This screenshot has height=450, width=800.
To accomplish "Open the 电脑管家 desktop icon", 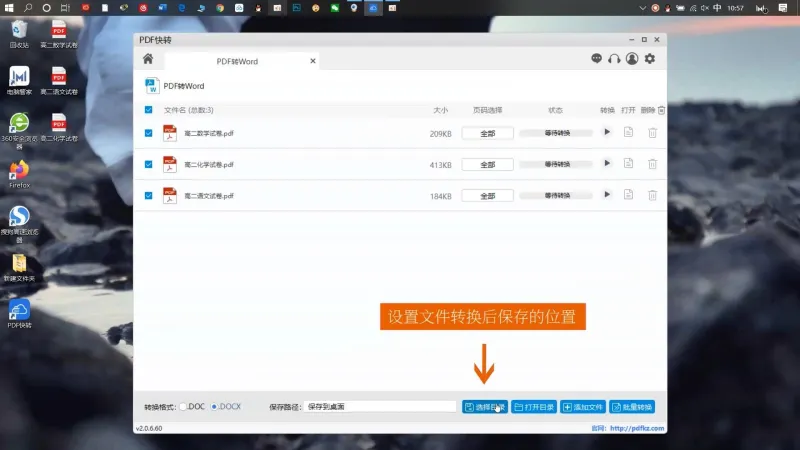I will click(x=19, y=81).
